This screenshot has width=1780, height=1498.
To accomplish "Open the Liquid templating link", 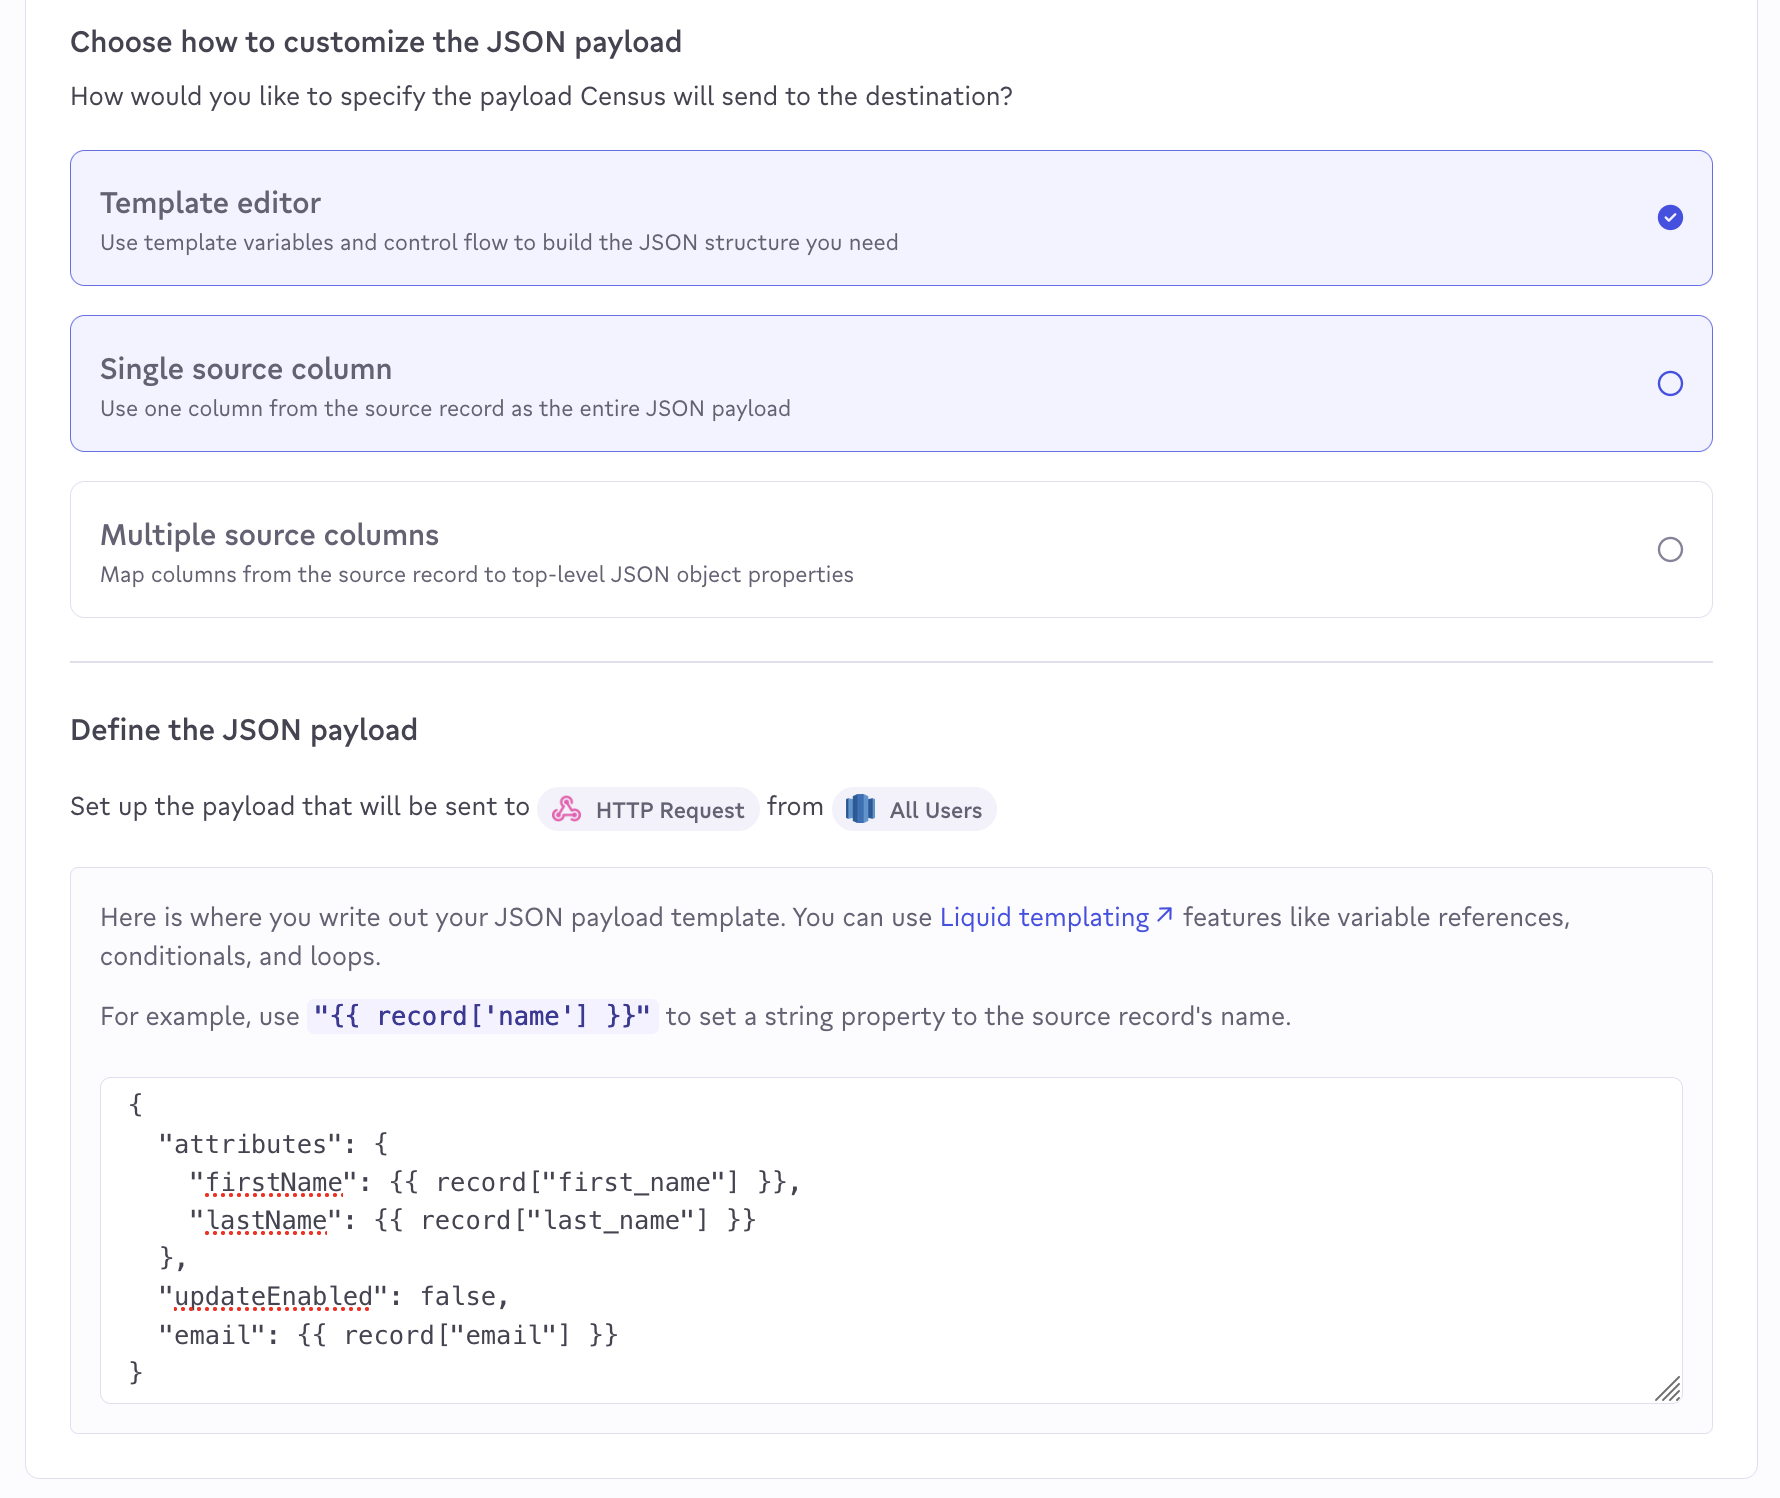I will (1044, 917).
